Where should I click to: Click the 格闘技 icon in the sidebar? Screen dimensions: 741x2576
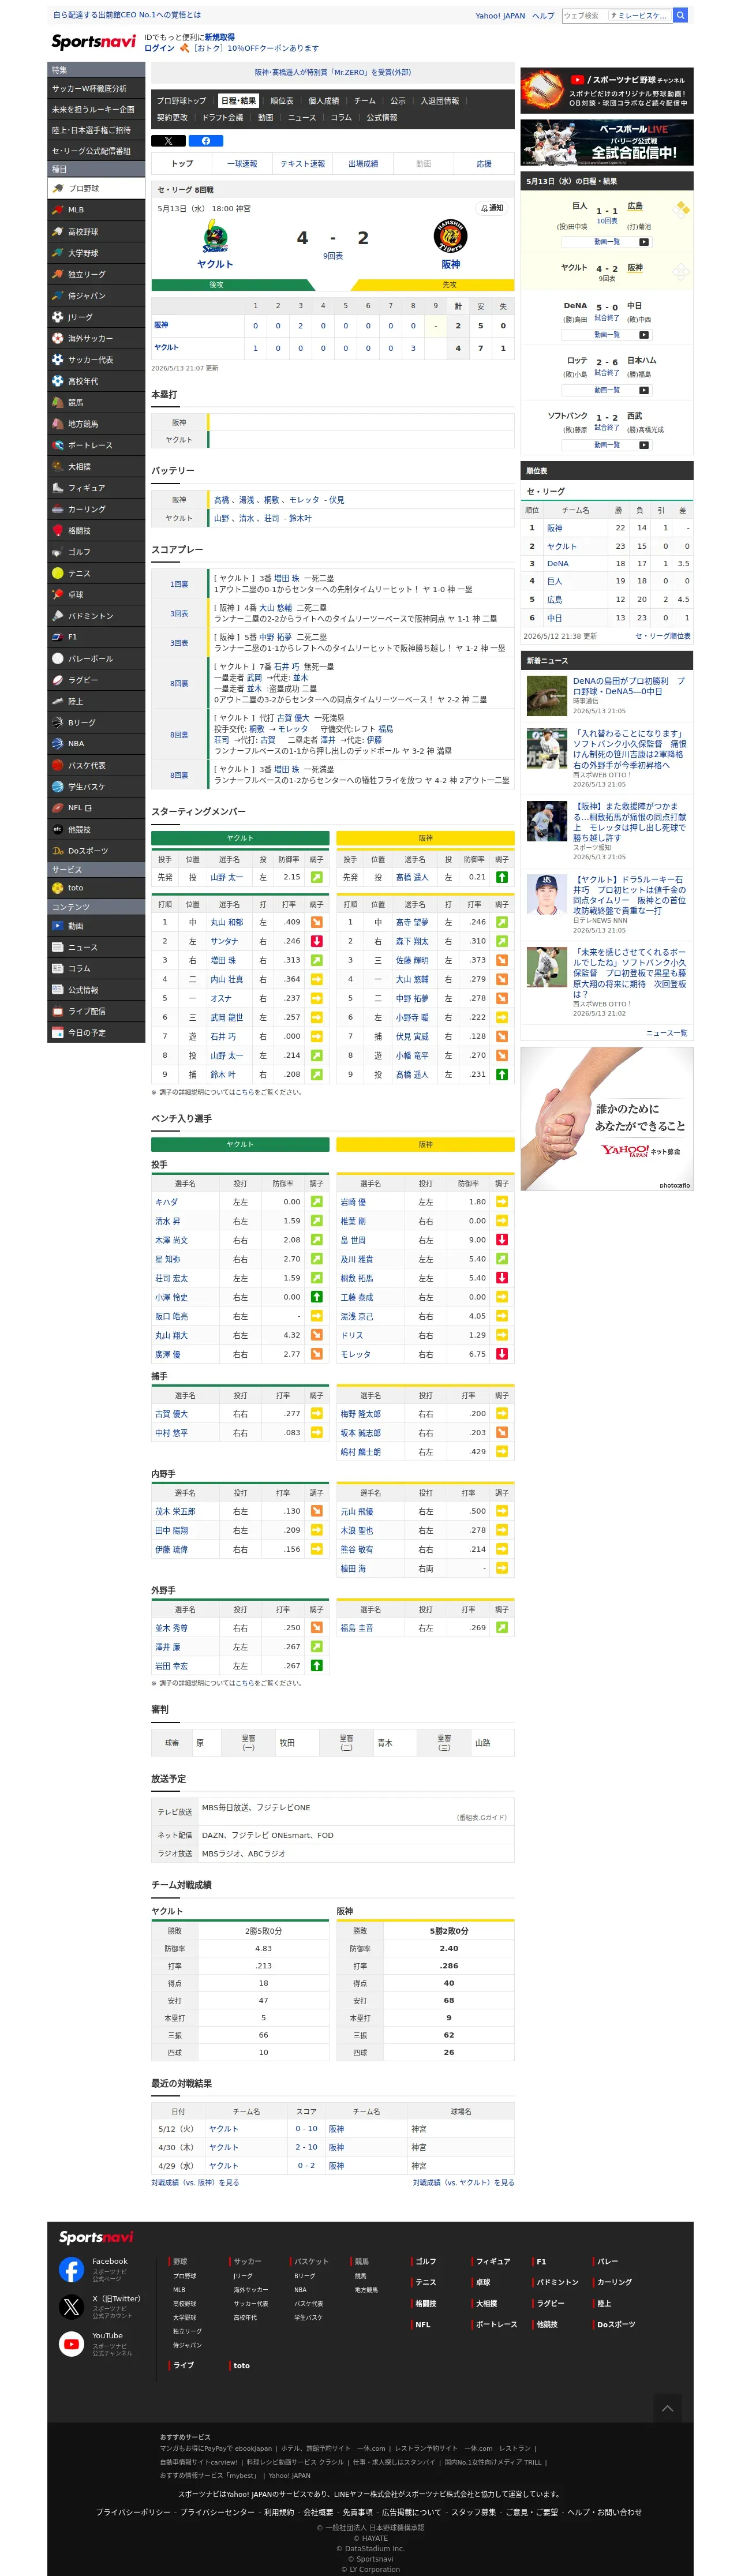[58, 531]
